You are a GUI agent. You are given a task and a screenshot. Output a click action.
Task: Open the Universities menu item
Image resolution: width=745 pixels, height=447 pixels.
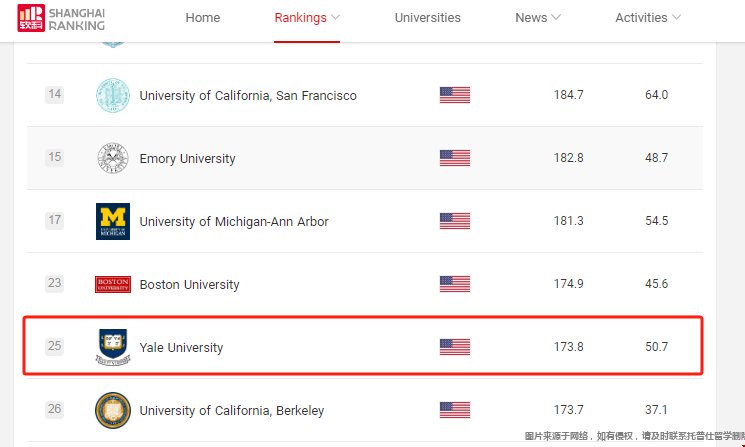(x=428, y=18)
